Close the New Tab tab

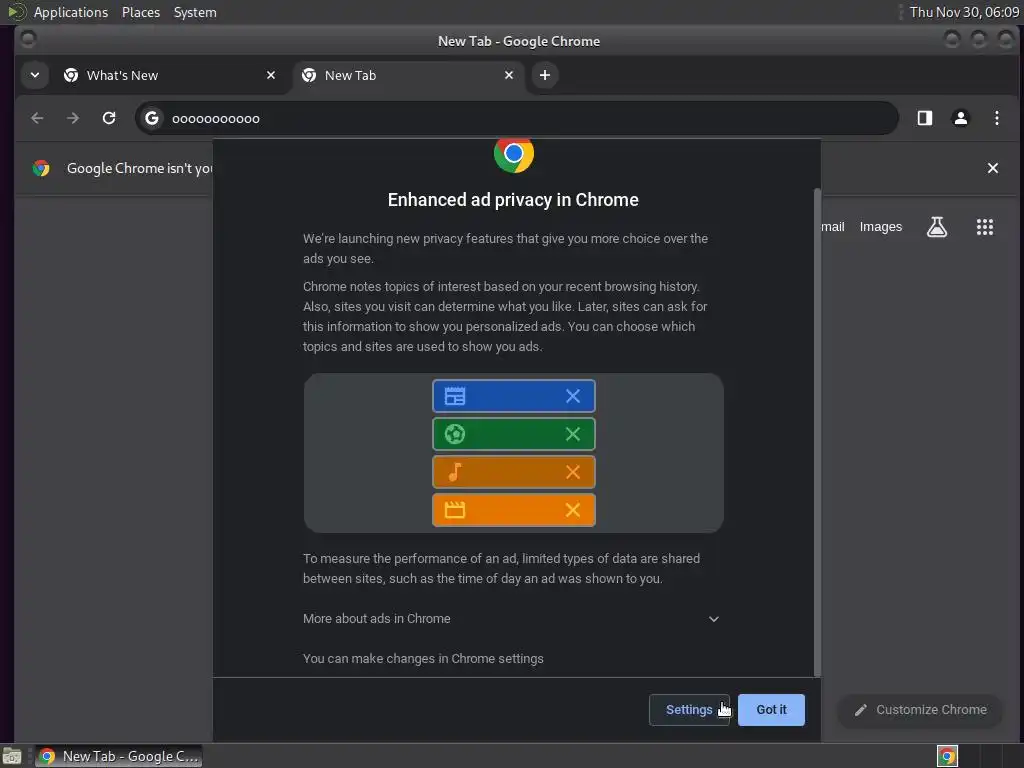[x=509, y=75]
